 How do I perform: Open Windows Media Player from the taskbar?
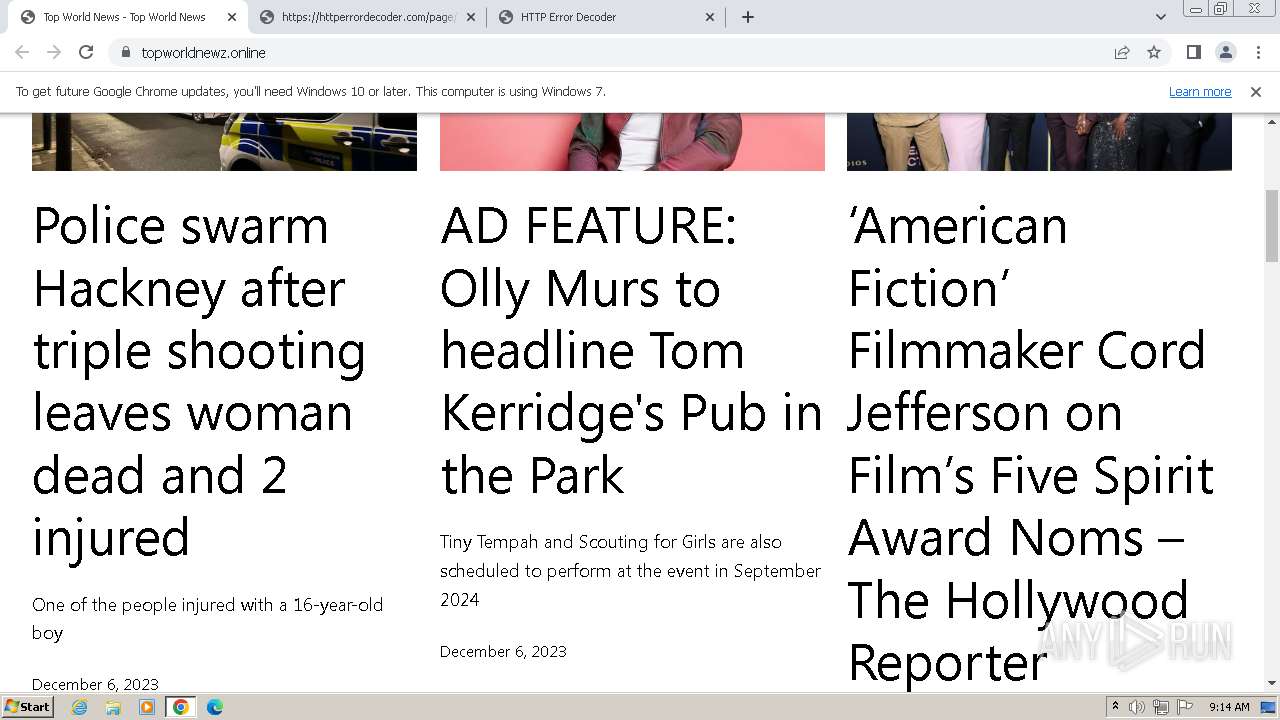(147, 707)
